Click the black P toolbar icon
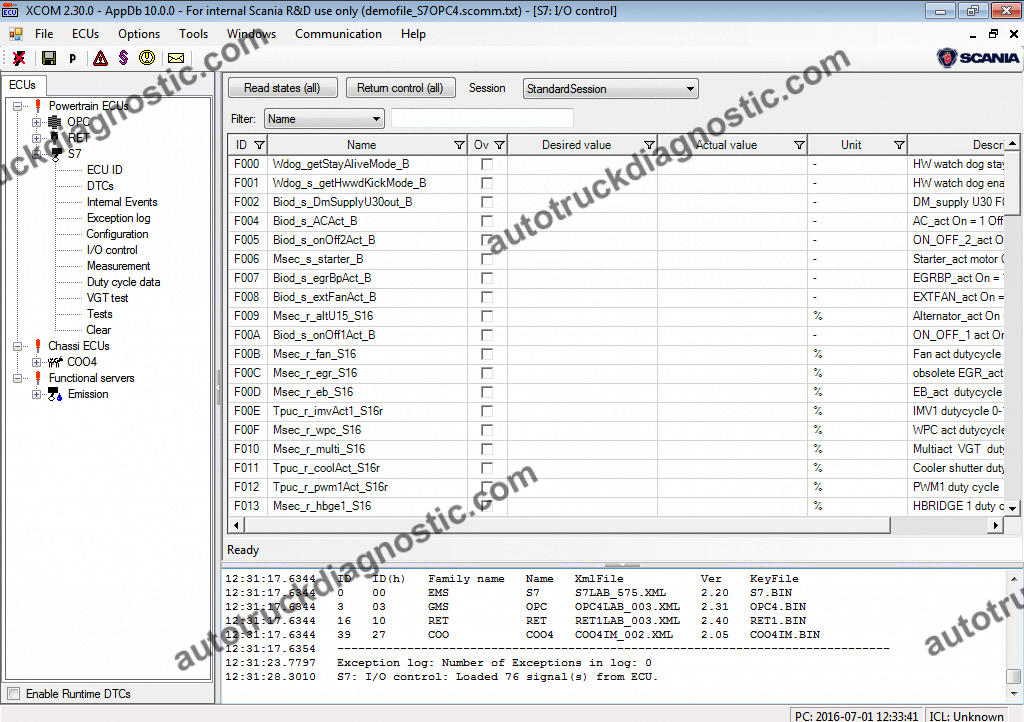The image size is (1024, 722). (73, 58)
